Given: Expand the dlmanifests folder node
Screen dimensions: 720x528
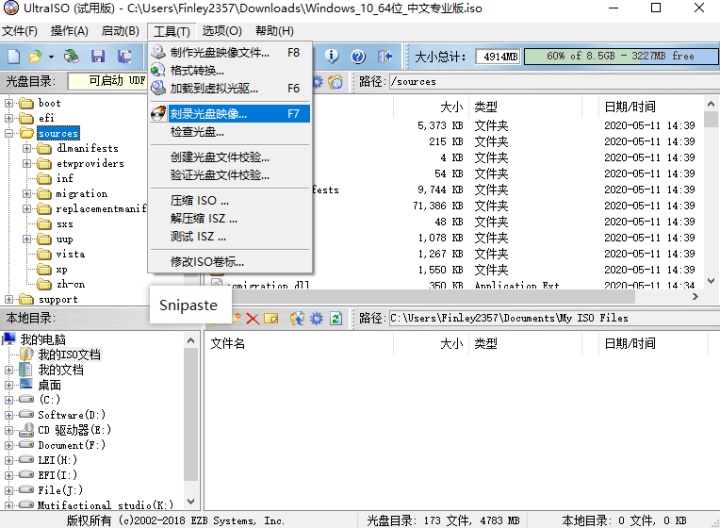Looking at the screenshot, I should click(27, 148).
